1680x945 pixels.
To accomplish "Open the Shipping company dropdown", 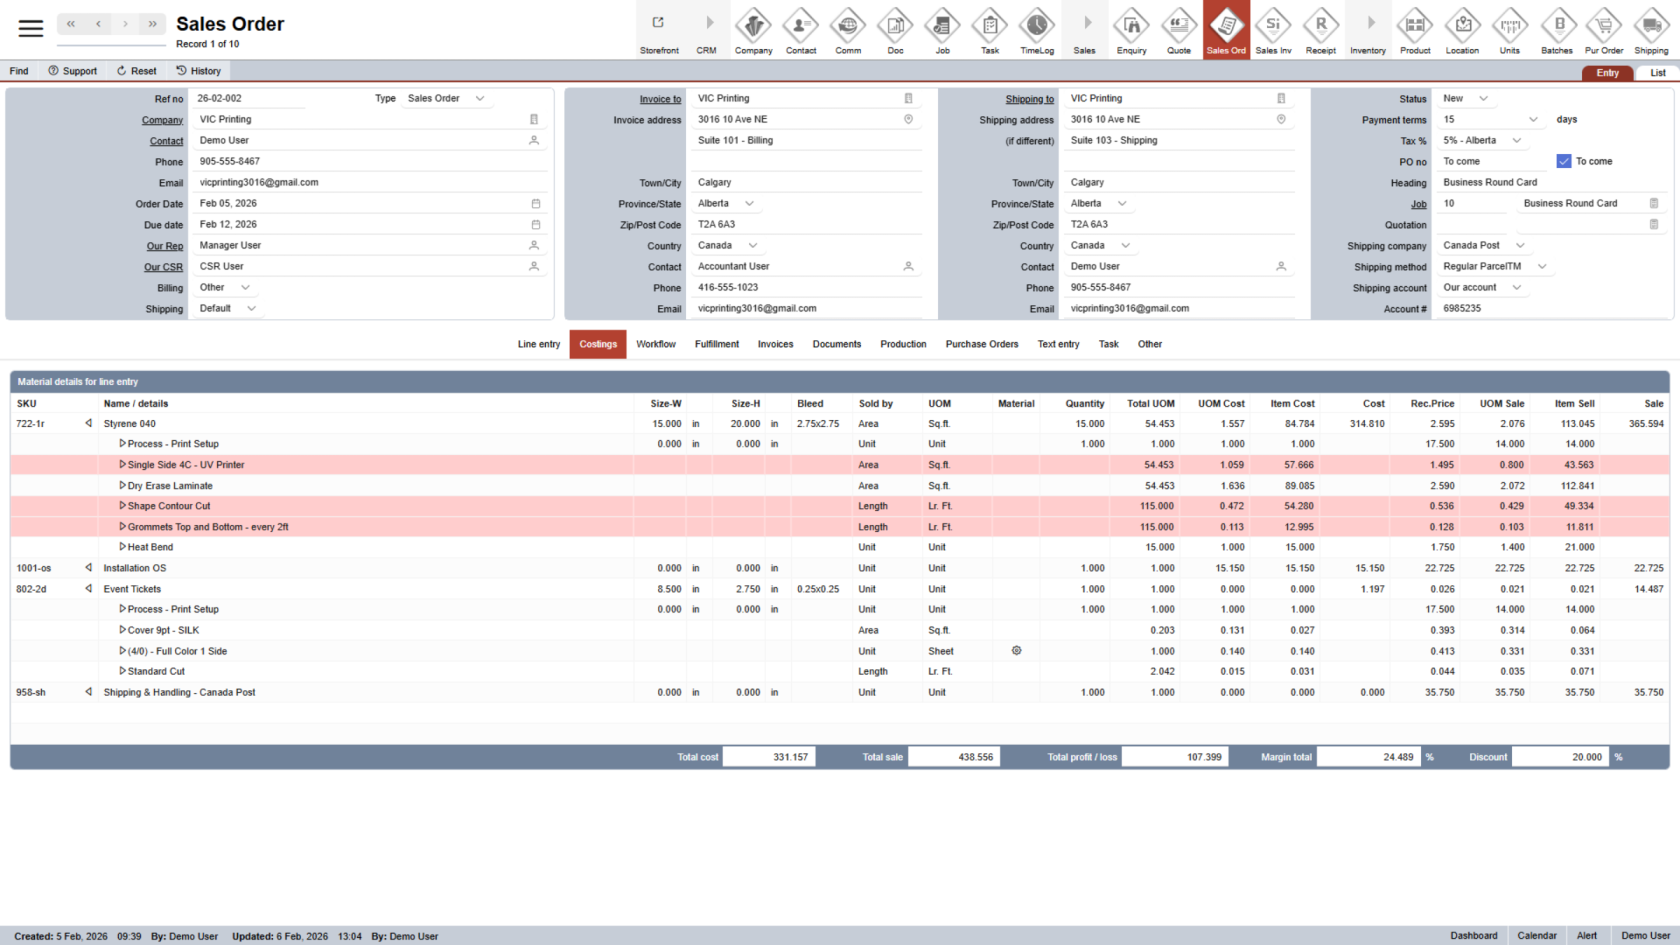I will pyautogui.click(x=1520, y=246).
